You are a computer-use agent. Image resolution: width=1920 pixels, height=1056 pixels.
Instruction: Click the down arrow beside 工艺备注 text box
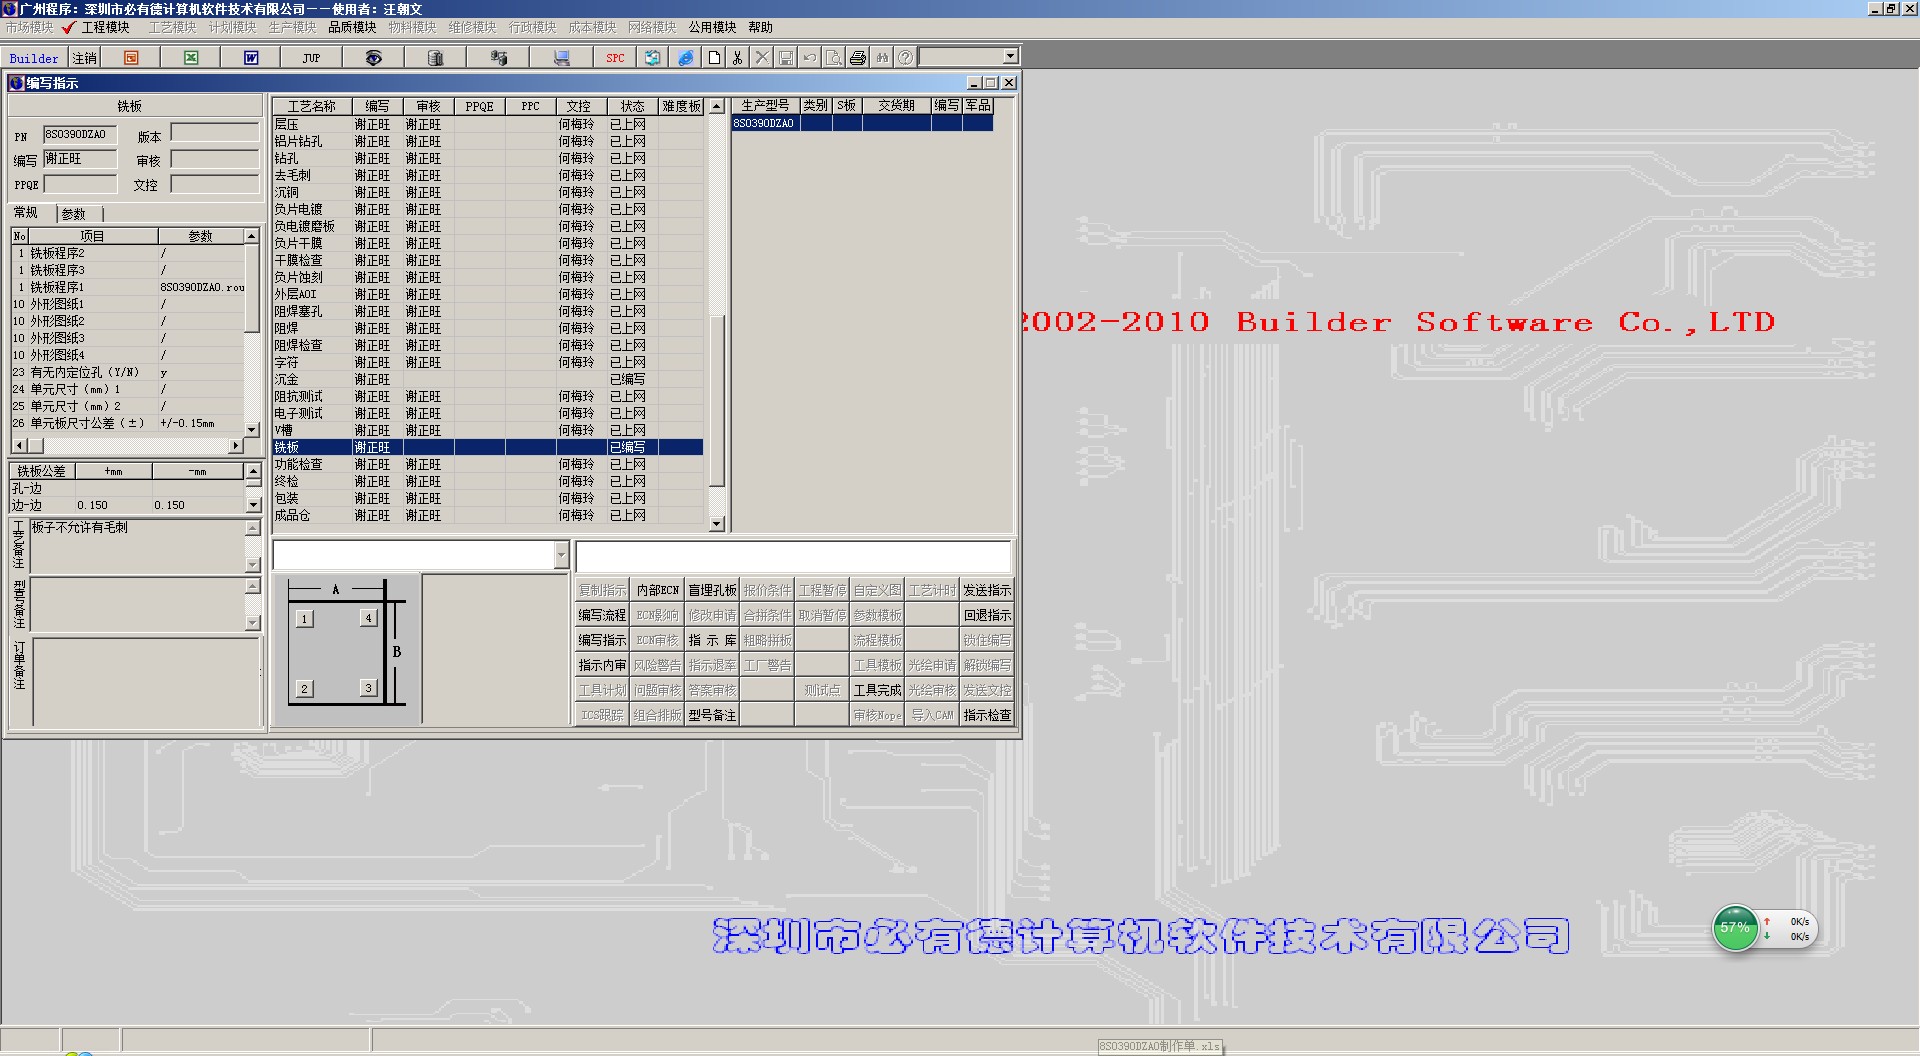point(253,565)
